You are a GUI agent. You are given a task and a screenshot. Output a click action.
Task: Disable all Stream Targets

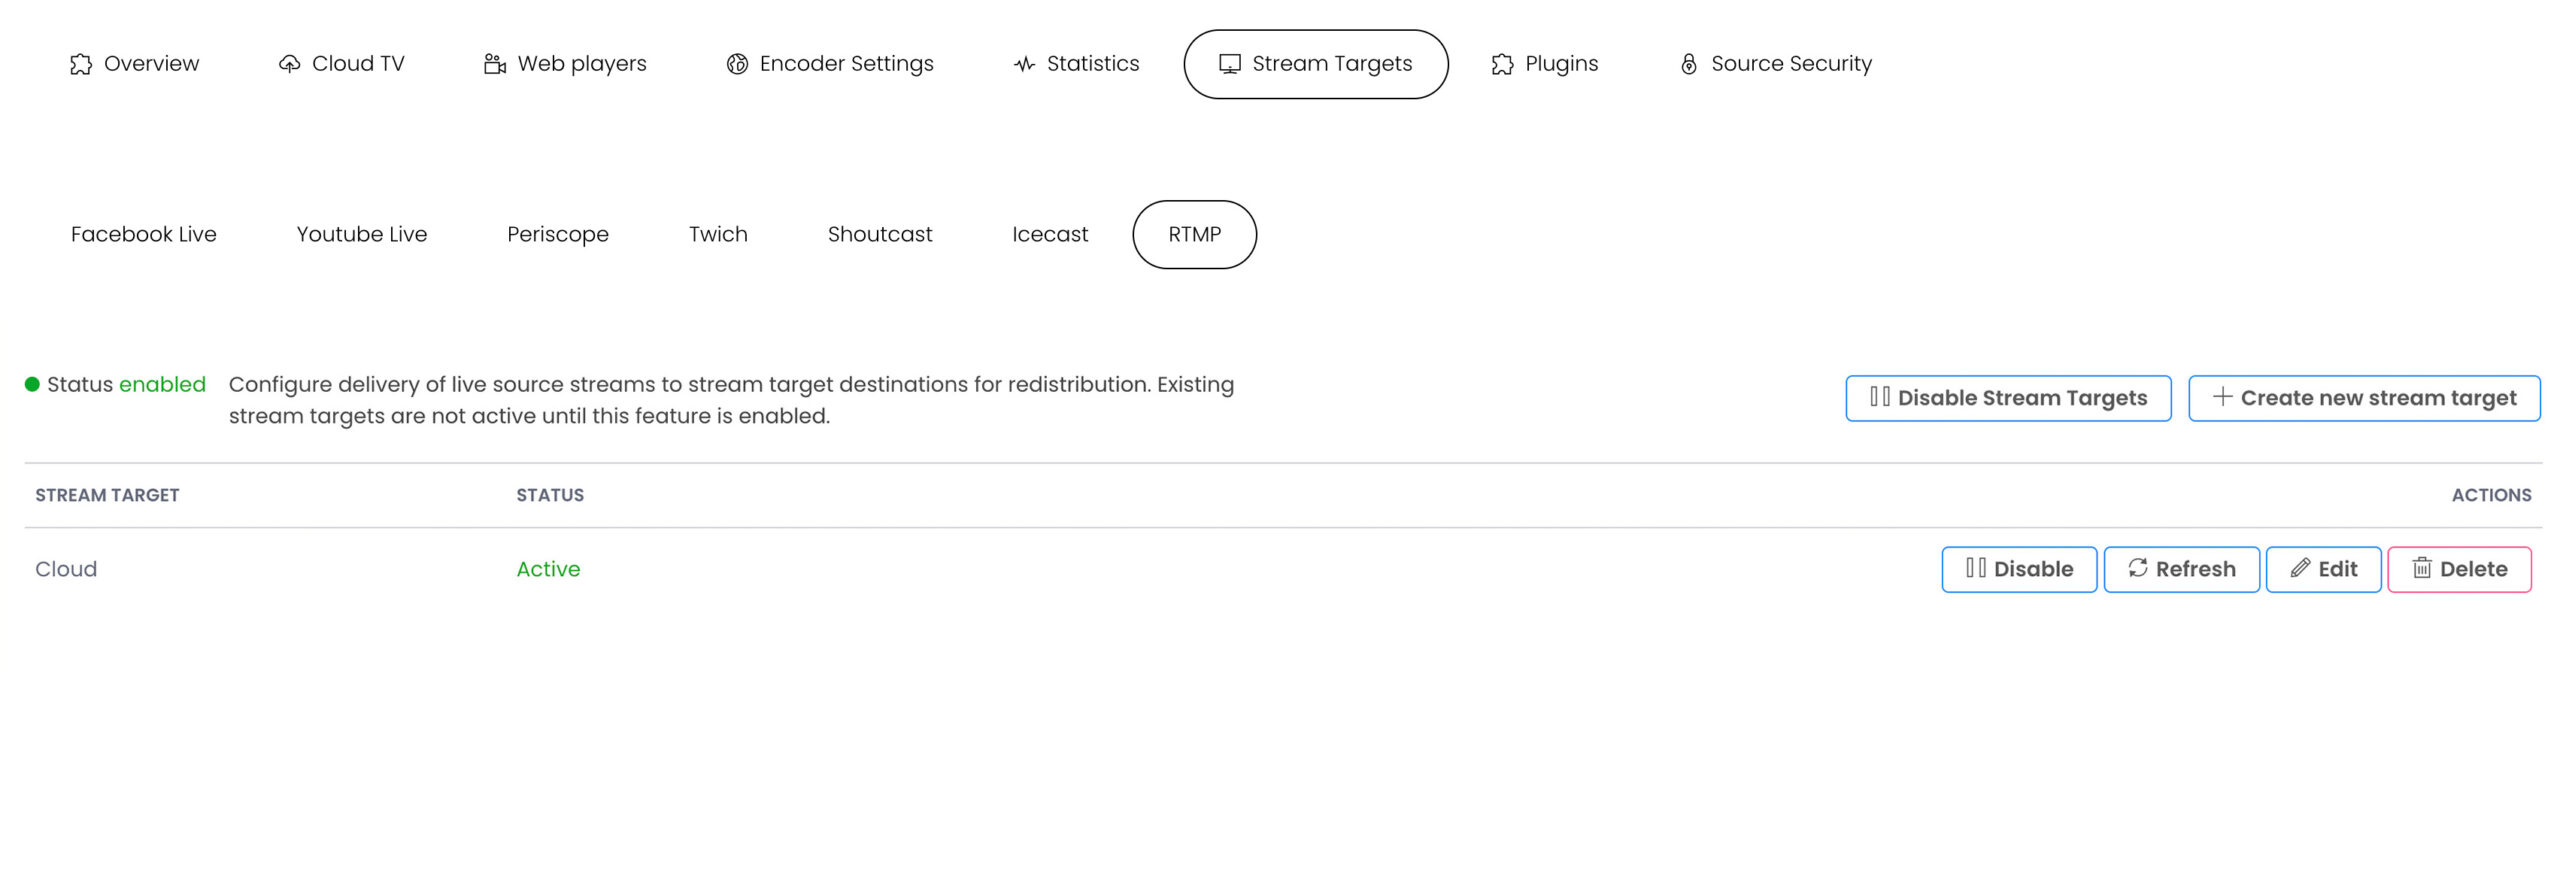[2007, 398]
